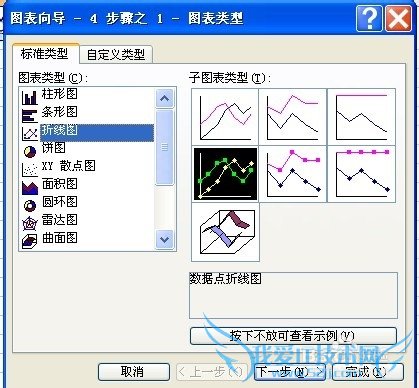Select the 曲面图 text entry
Screen dimensions: 419x388
click(x=60, y=238)
